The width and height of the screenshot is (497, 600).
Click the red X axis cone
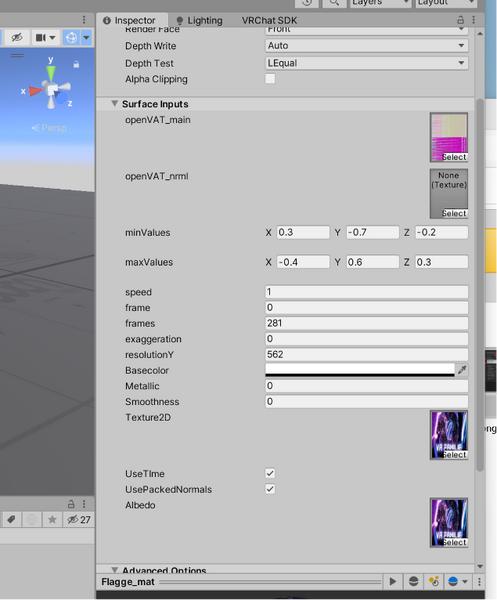(x=36, y=91)
